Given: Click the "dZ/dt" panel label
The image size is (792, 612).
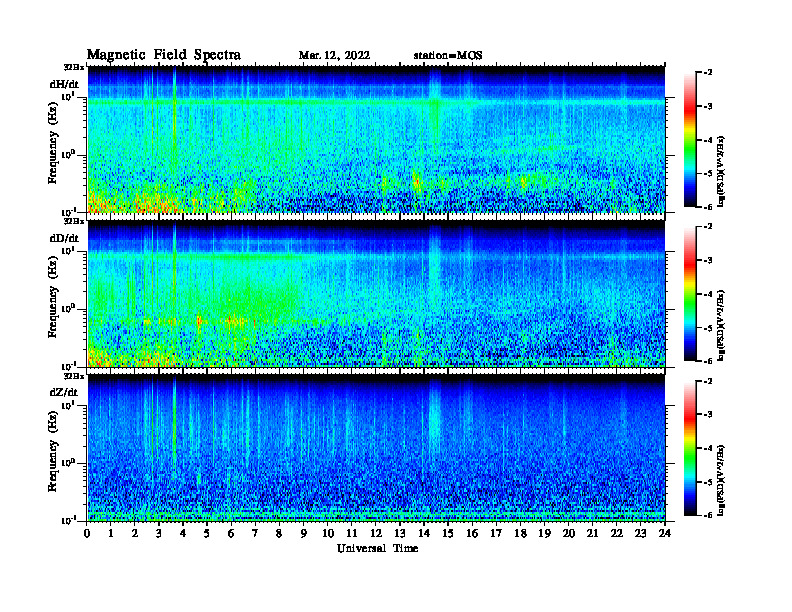Looking at the screenshot, I should (64, 392).
